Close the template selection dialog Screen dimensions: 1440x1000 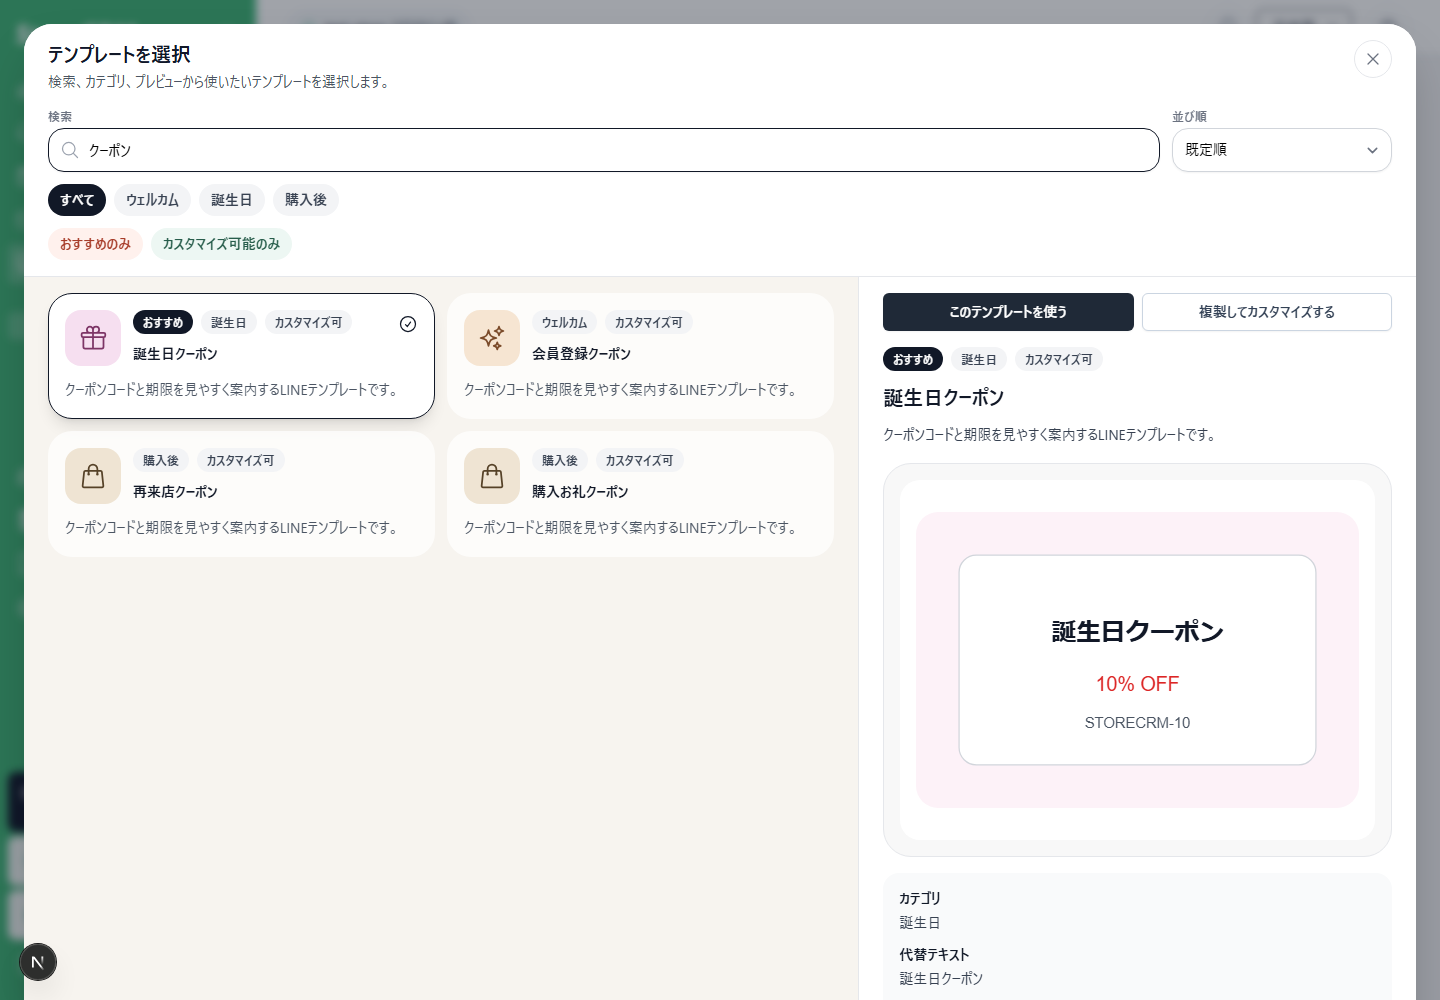tap(1372, 59)
